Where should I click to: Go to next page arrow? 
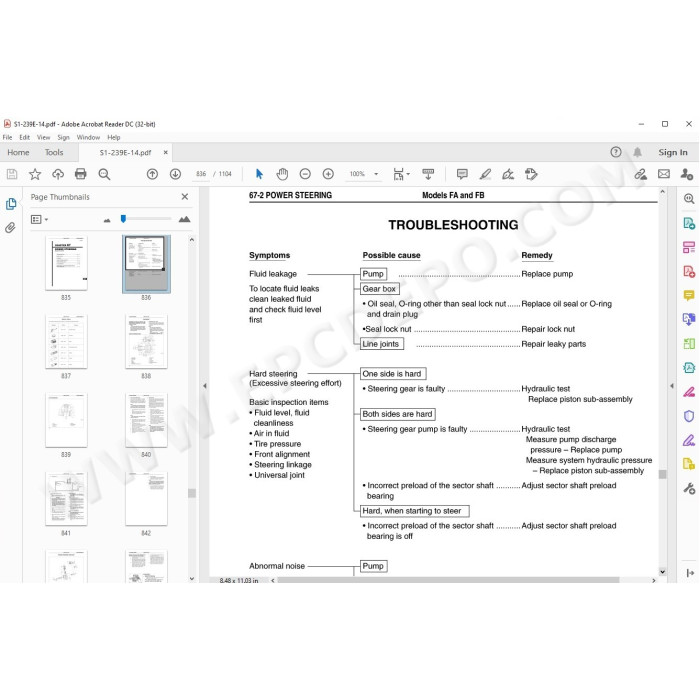tap(175, 174)
